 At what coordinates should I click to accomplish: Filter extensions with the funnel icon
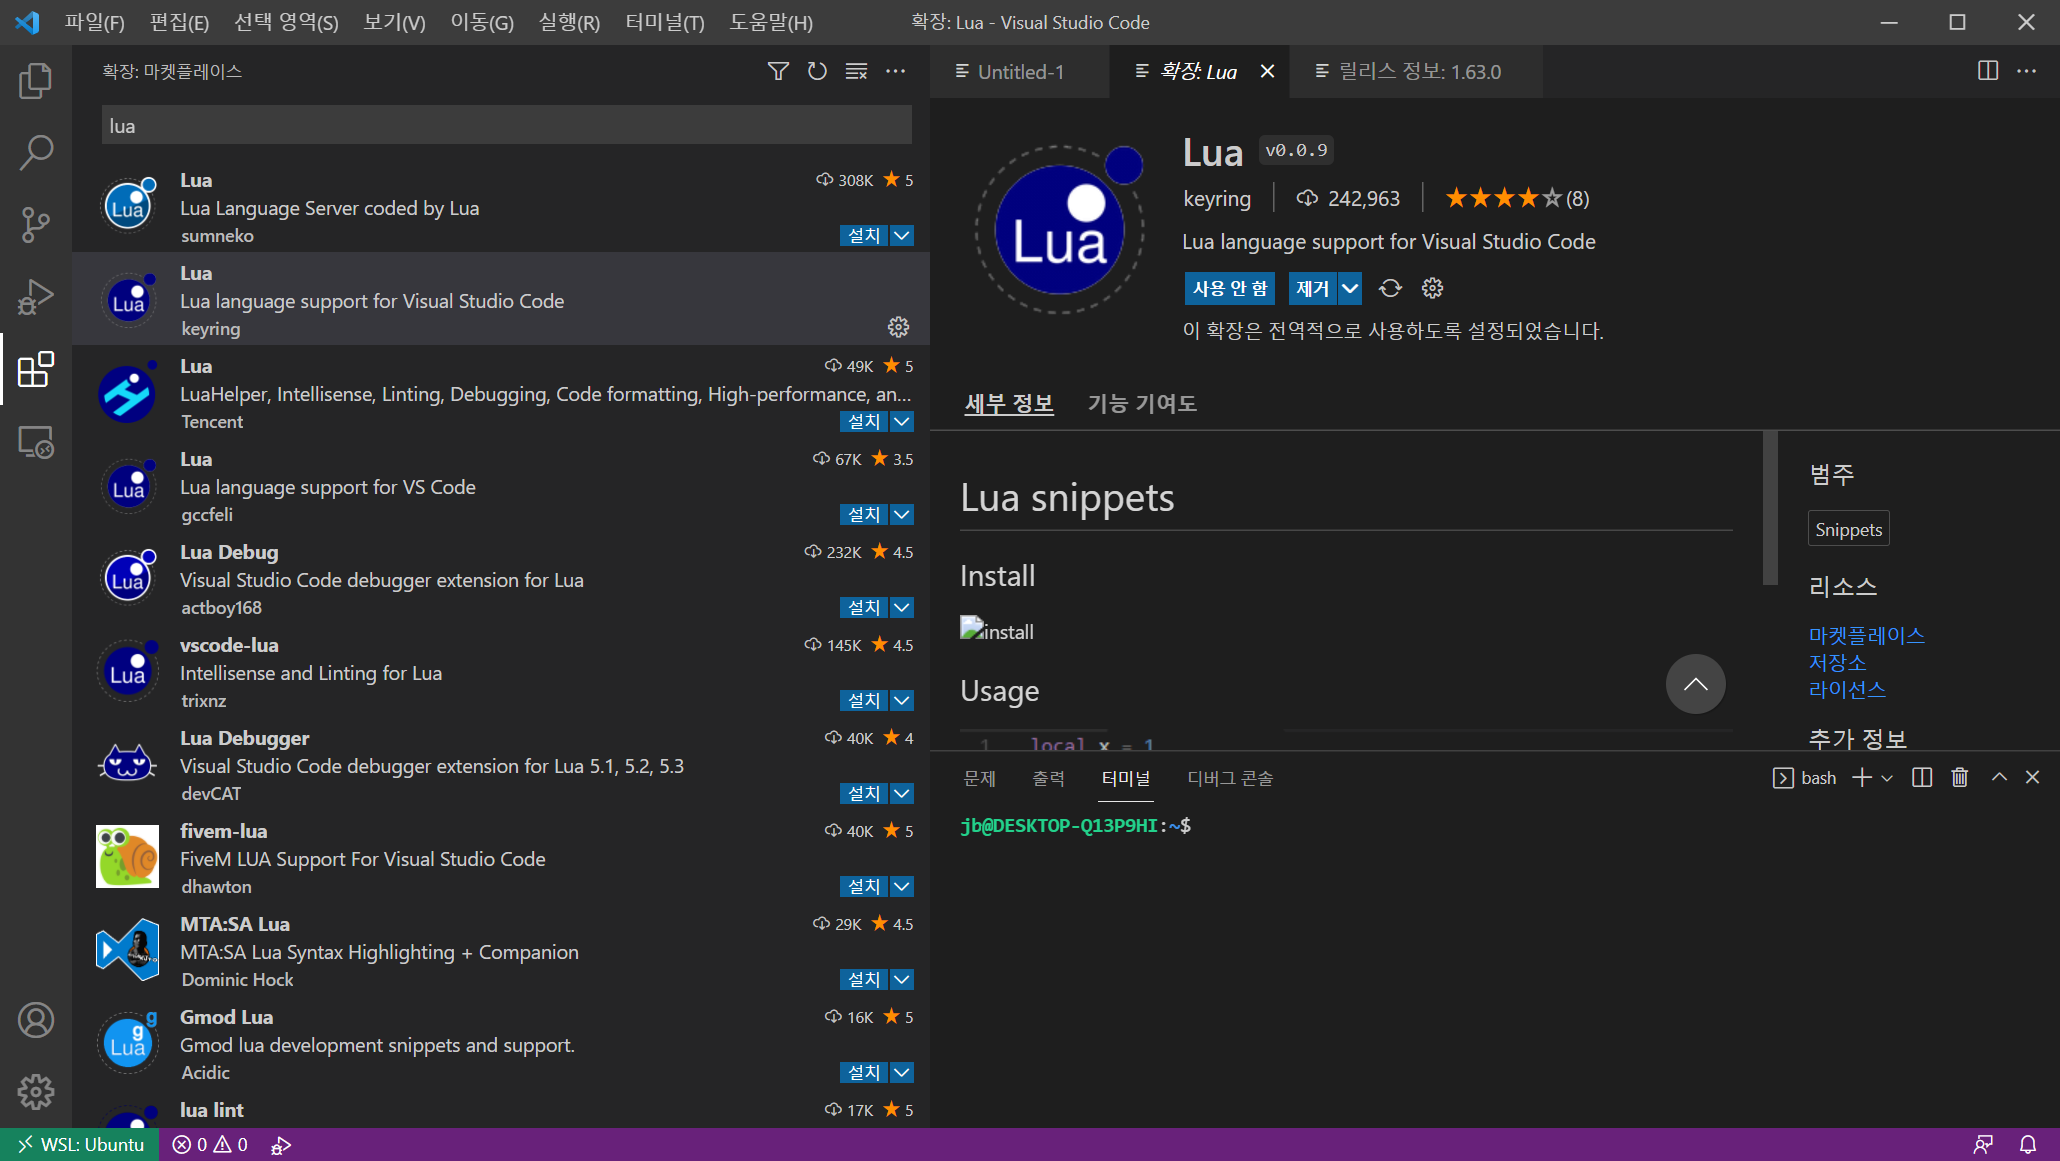coord(778,71)
